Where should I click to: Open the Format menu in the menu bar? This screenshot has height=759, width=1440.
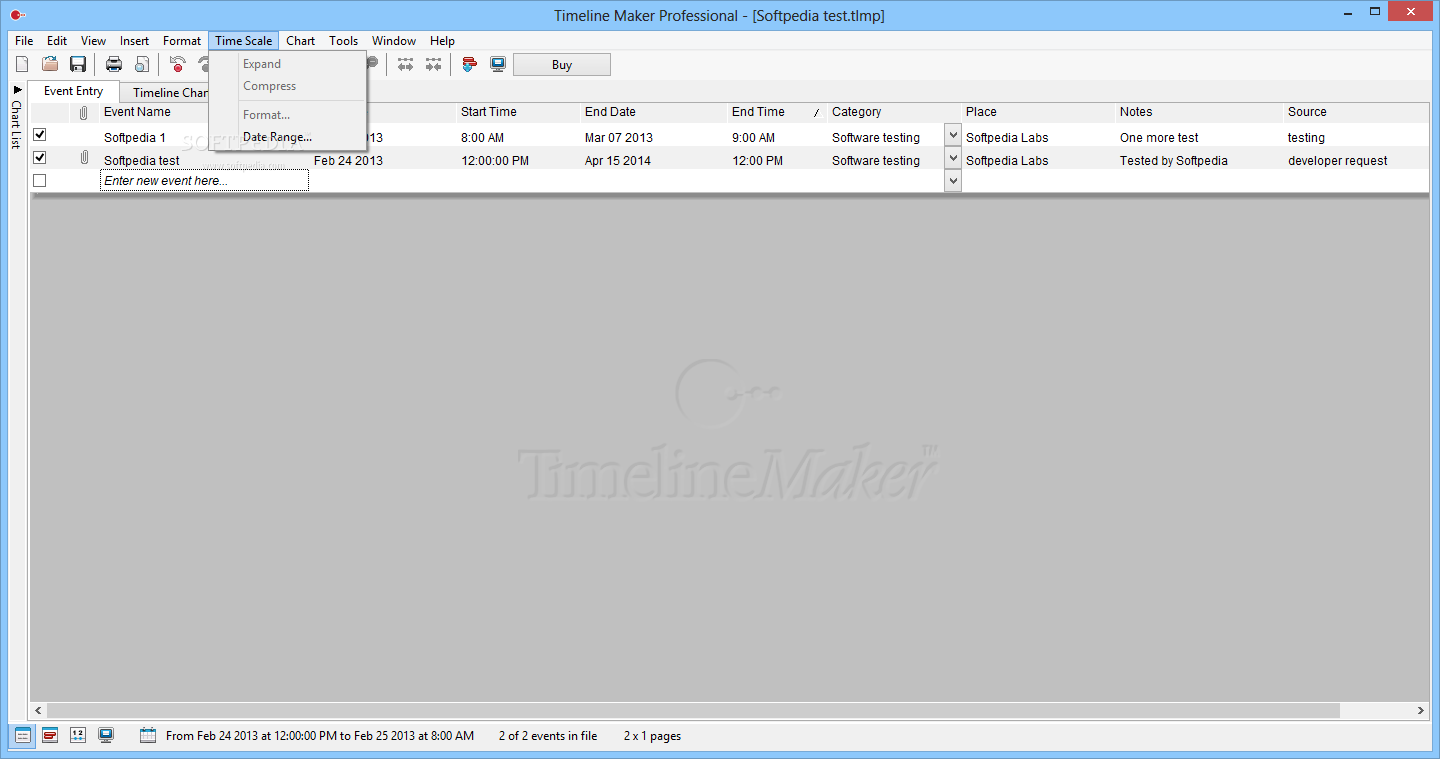point(182,41)
